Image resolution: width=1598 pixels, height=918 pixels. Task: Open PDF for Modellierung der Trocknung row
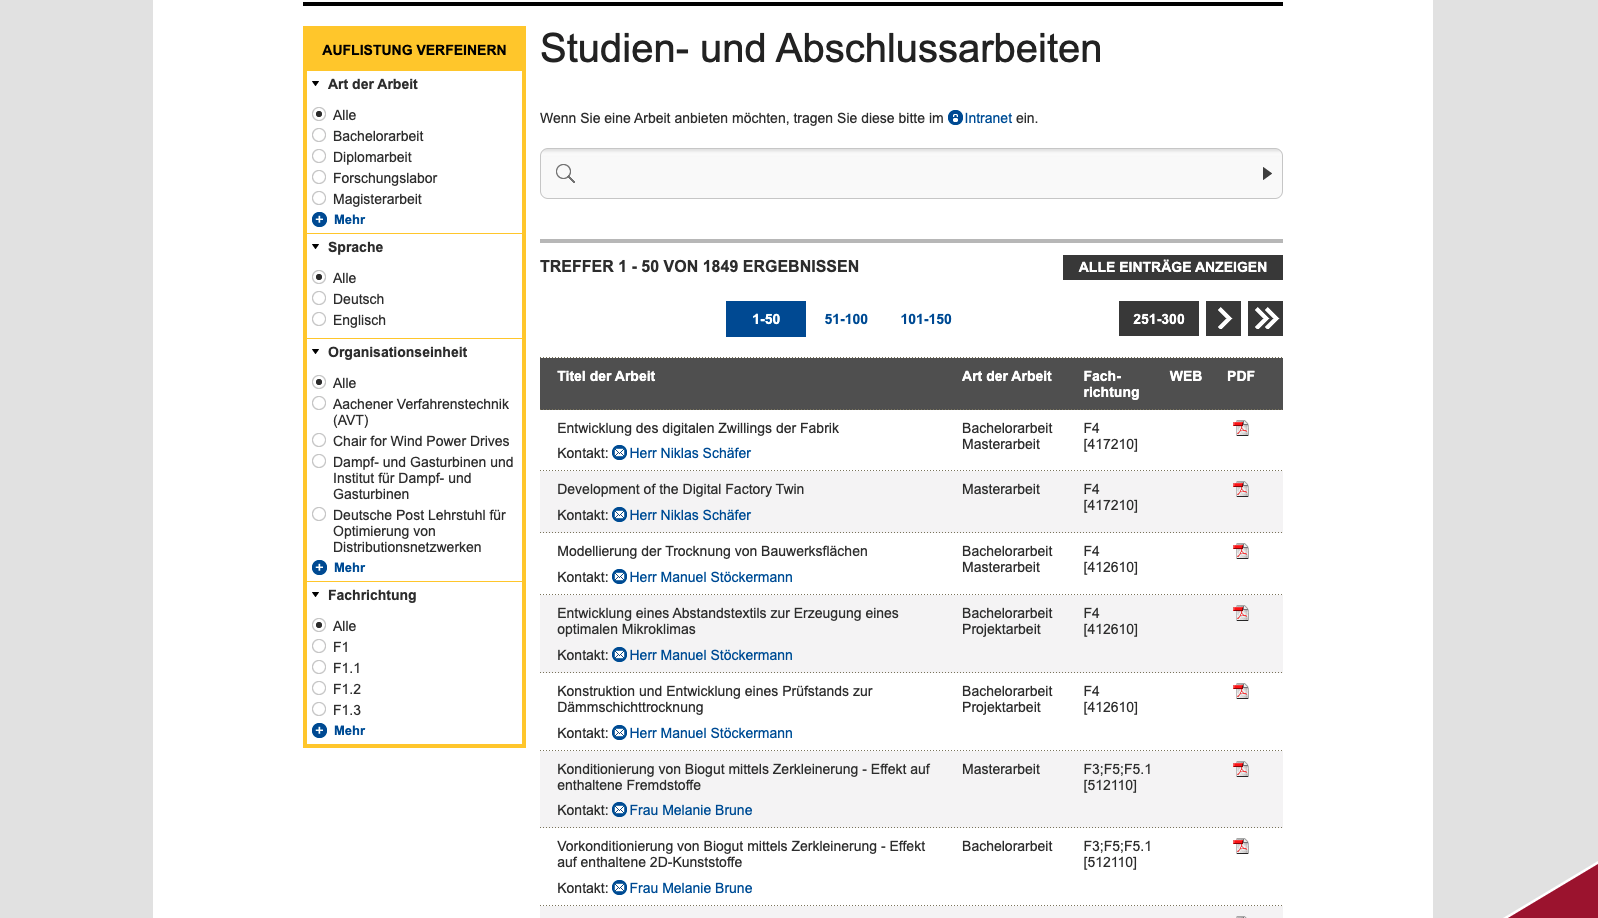click(x=1241, y=552)
